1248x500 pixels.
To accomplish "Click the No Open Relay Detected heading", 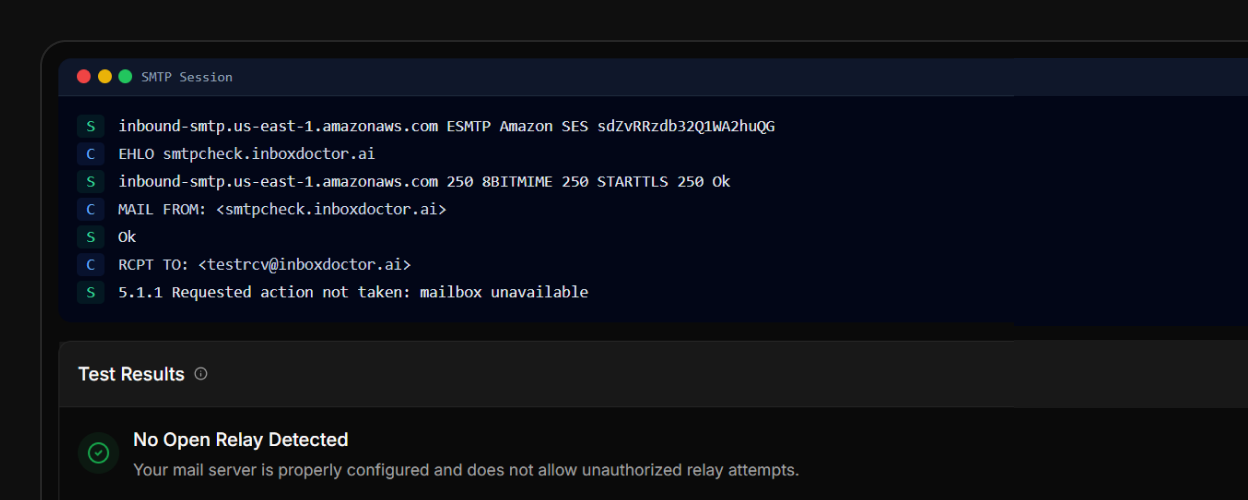I will pos(240,440).
